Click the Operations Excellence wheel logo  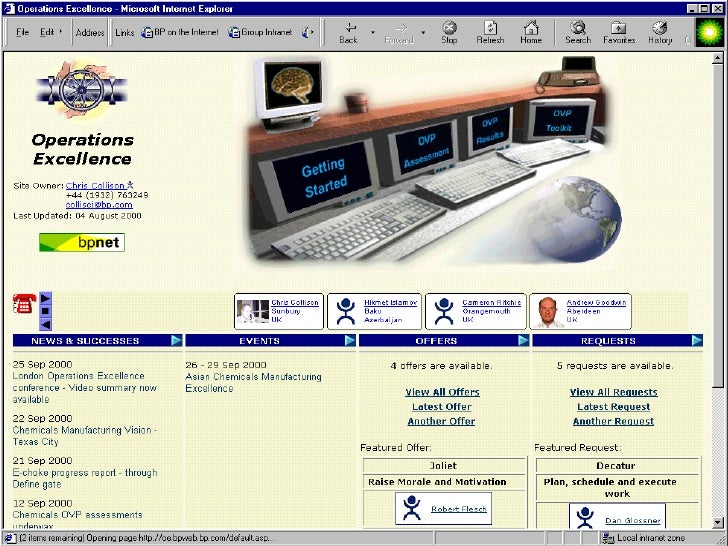82,90
